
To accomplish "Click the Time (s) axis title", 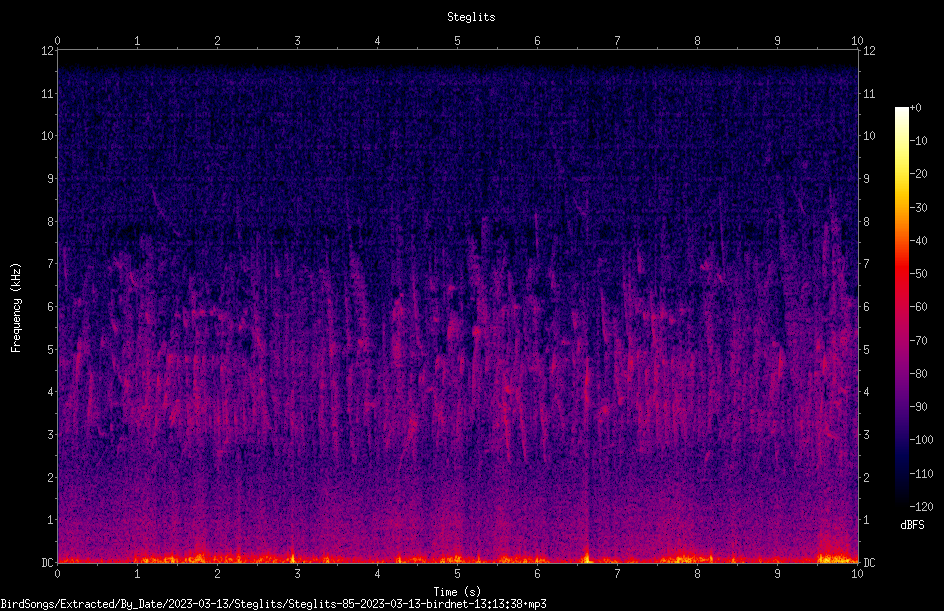I will pos(458,592).
